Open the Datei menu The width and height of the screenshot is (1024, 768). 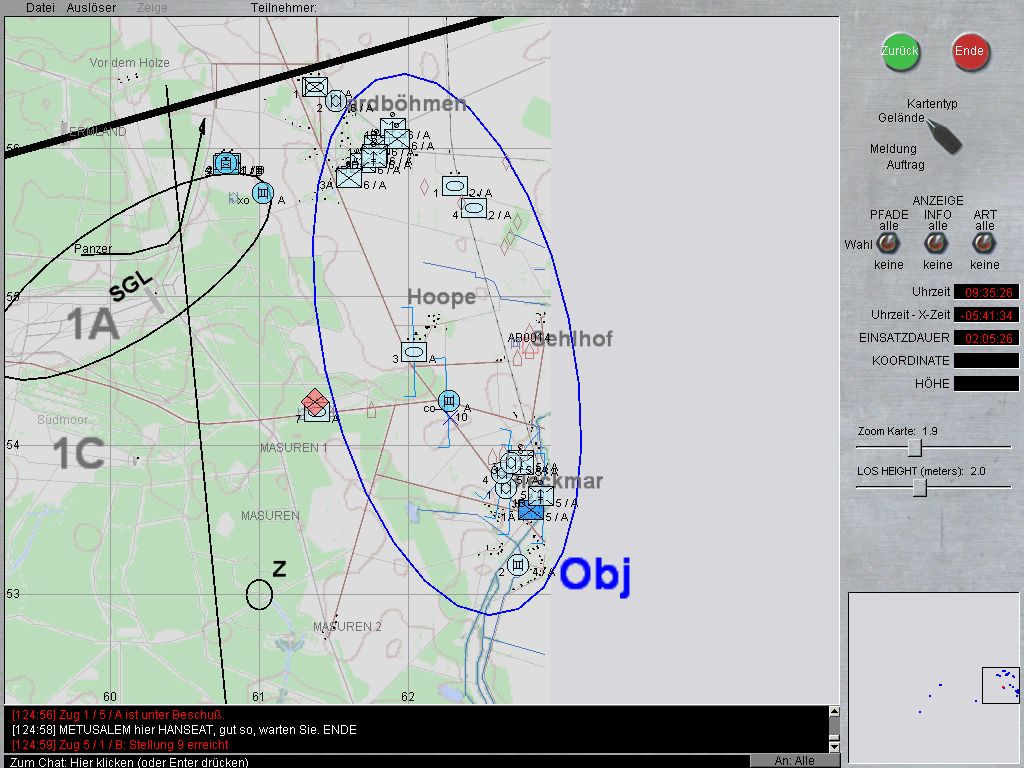tap(40, 8)
